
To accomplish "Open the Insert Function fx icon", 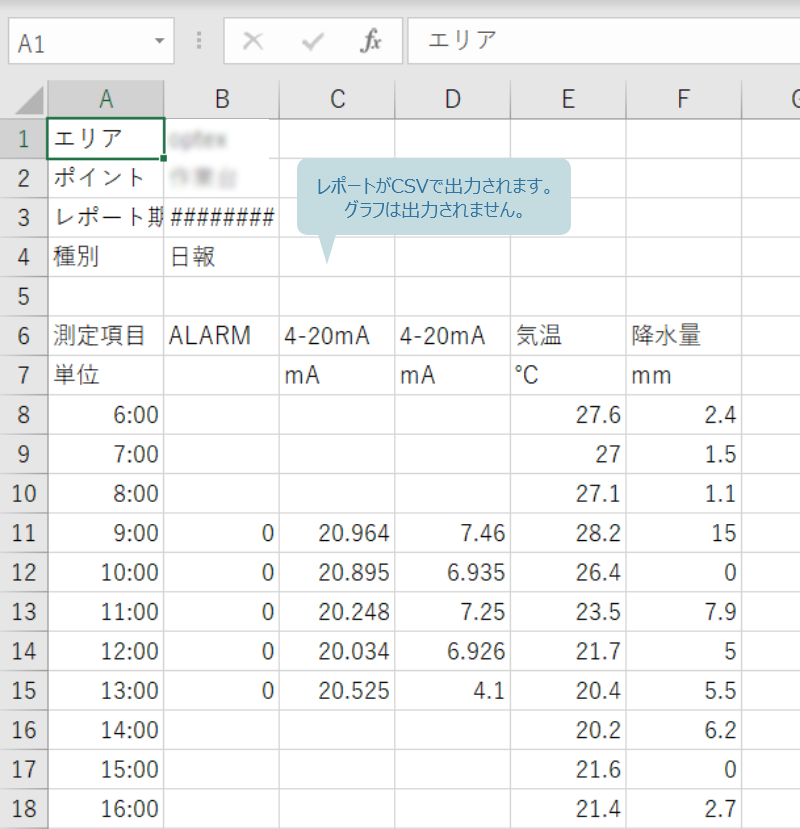I will tap(371, 41).
